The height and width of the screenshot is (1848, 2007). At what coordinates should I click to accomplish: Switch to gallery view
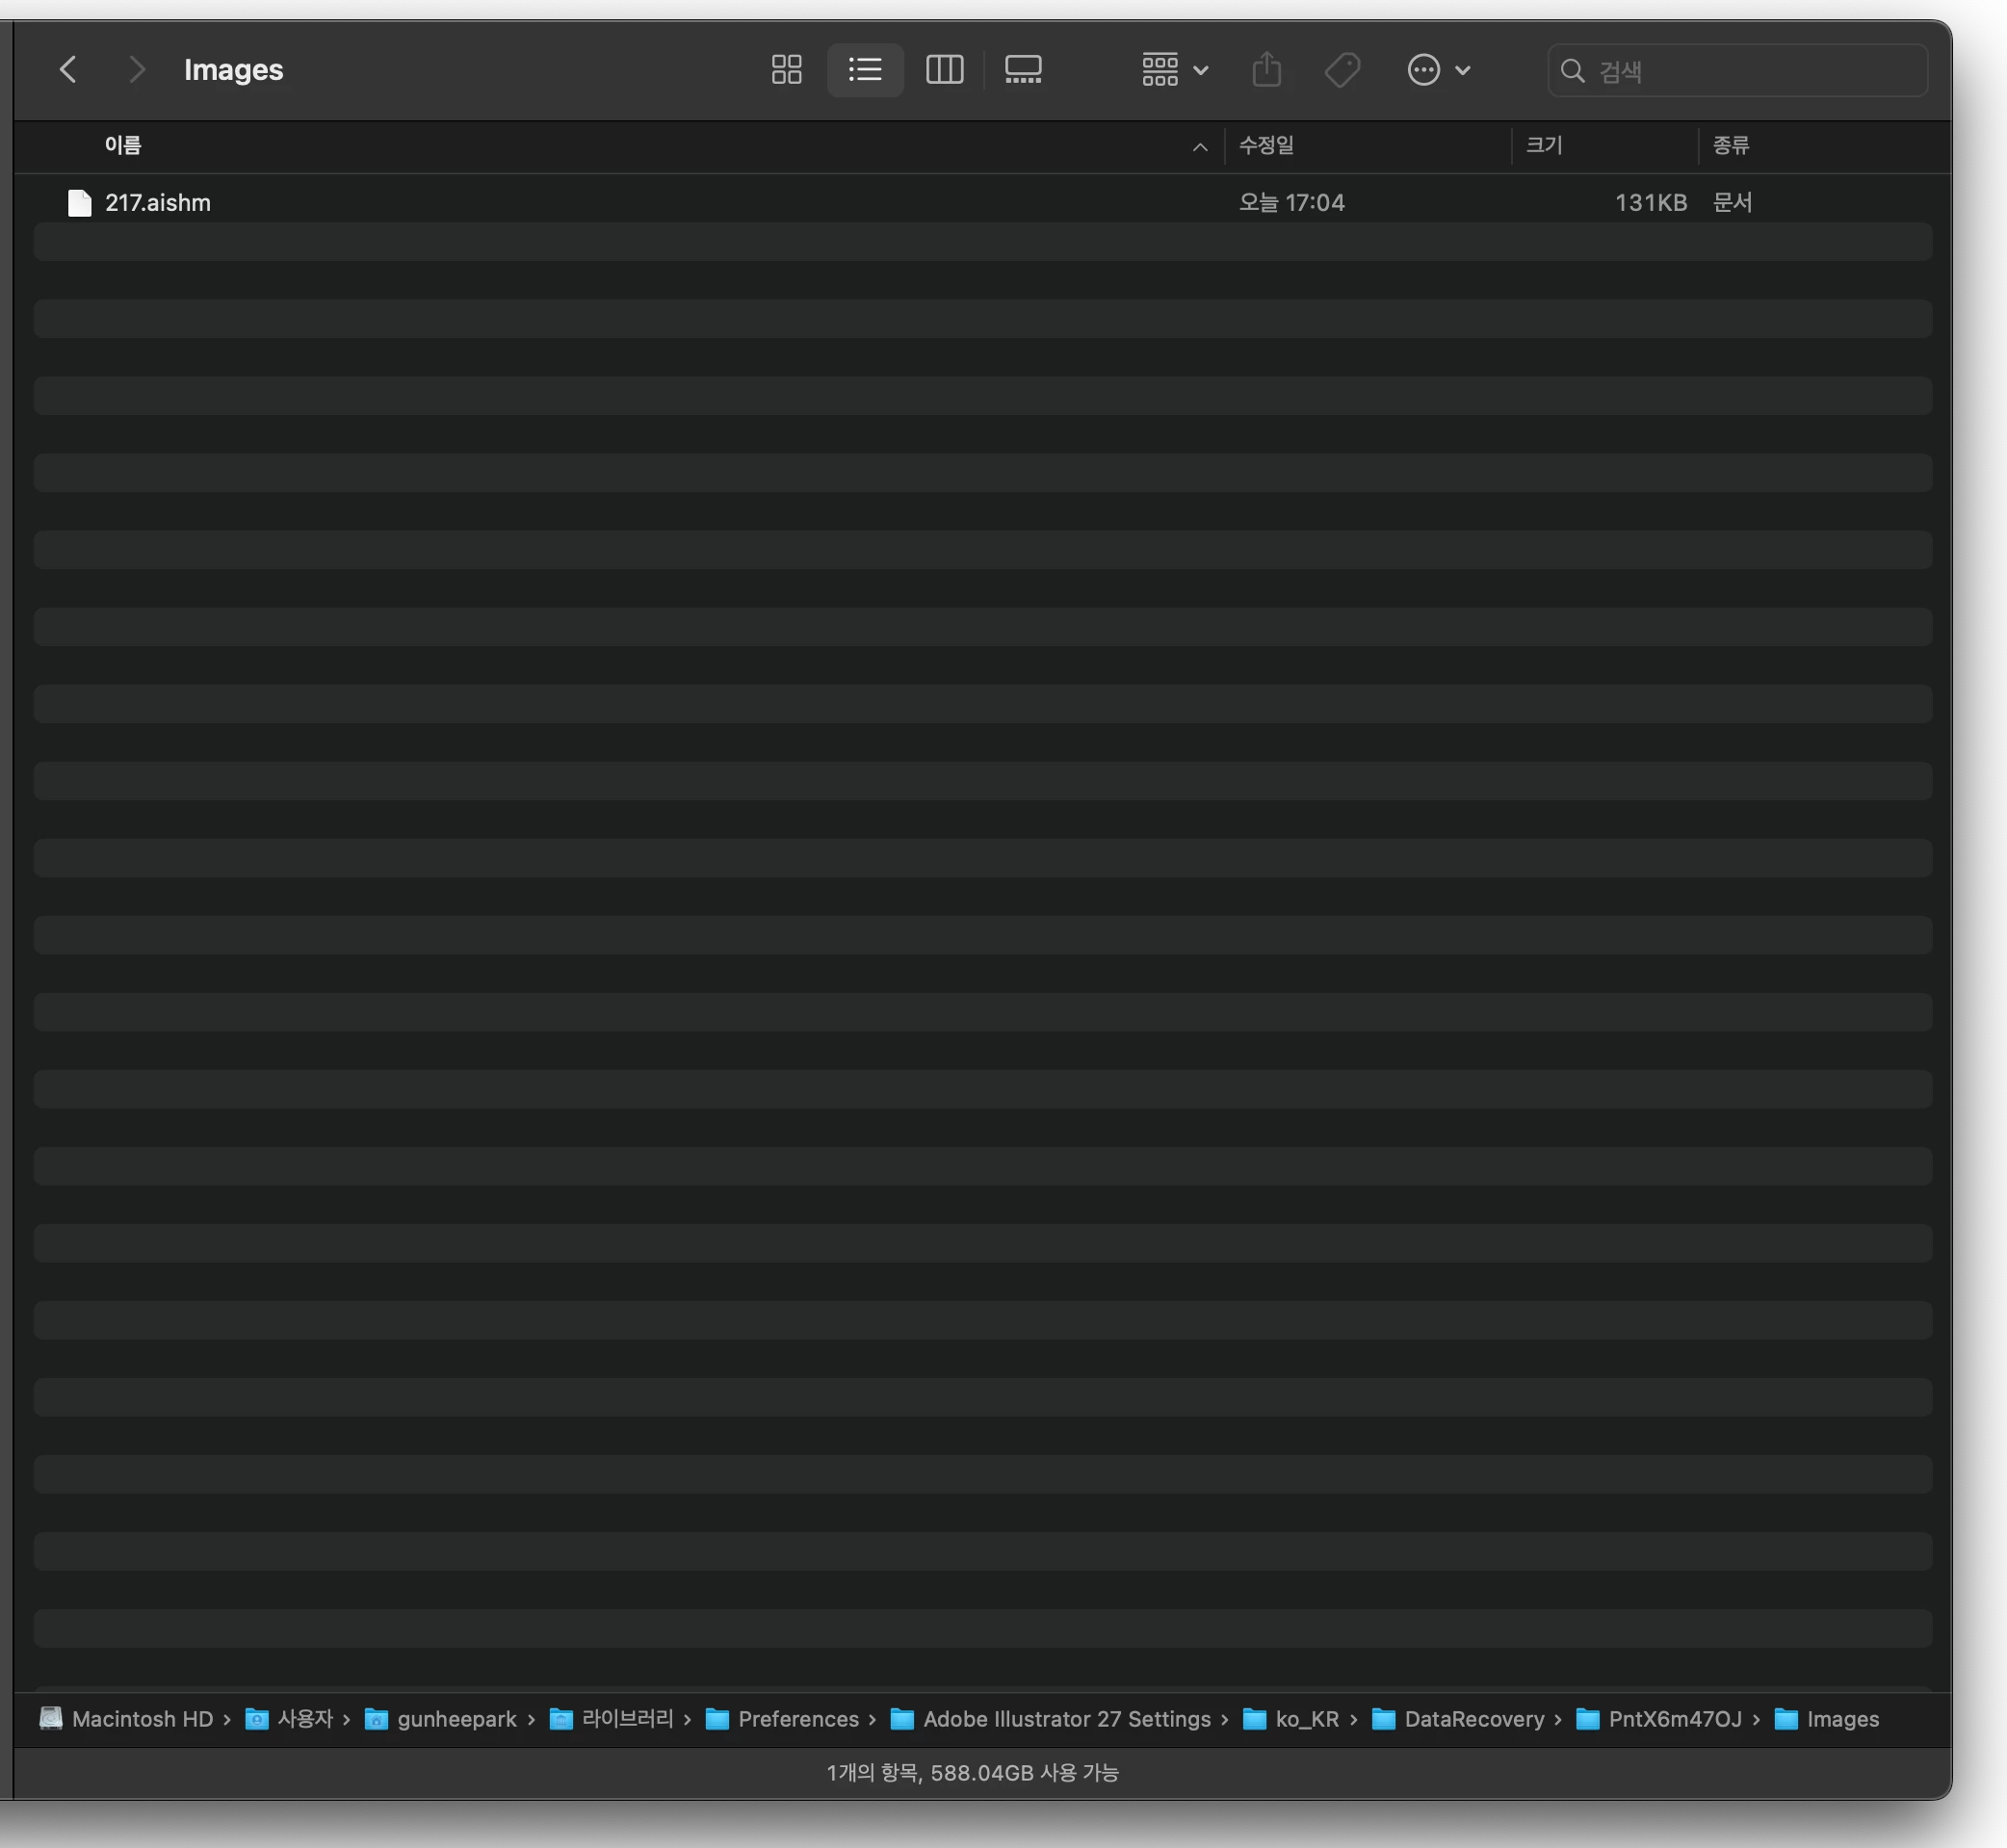[1023, 70]
